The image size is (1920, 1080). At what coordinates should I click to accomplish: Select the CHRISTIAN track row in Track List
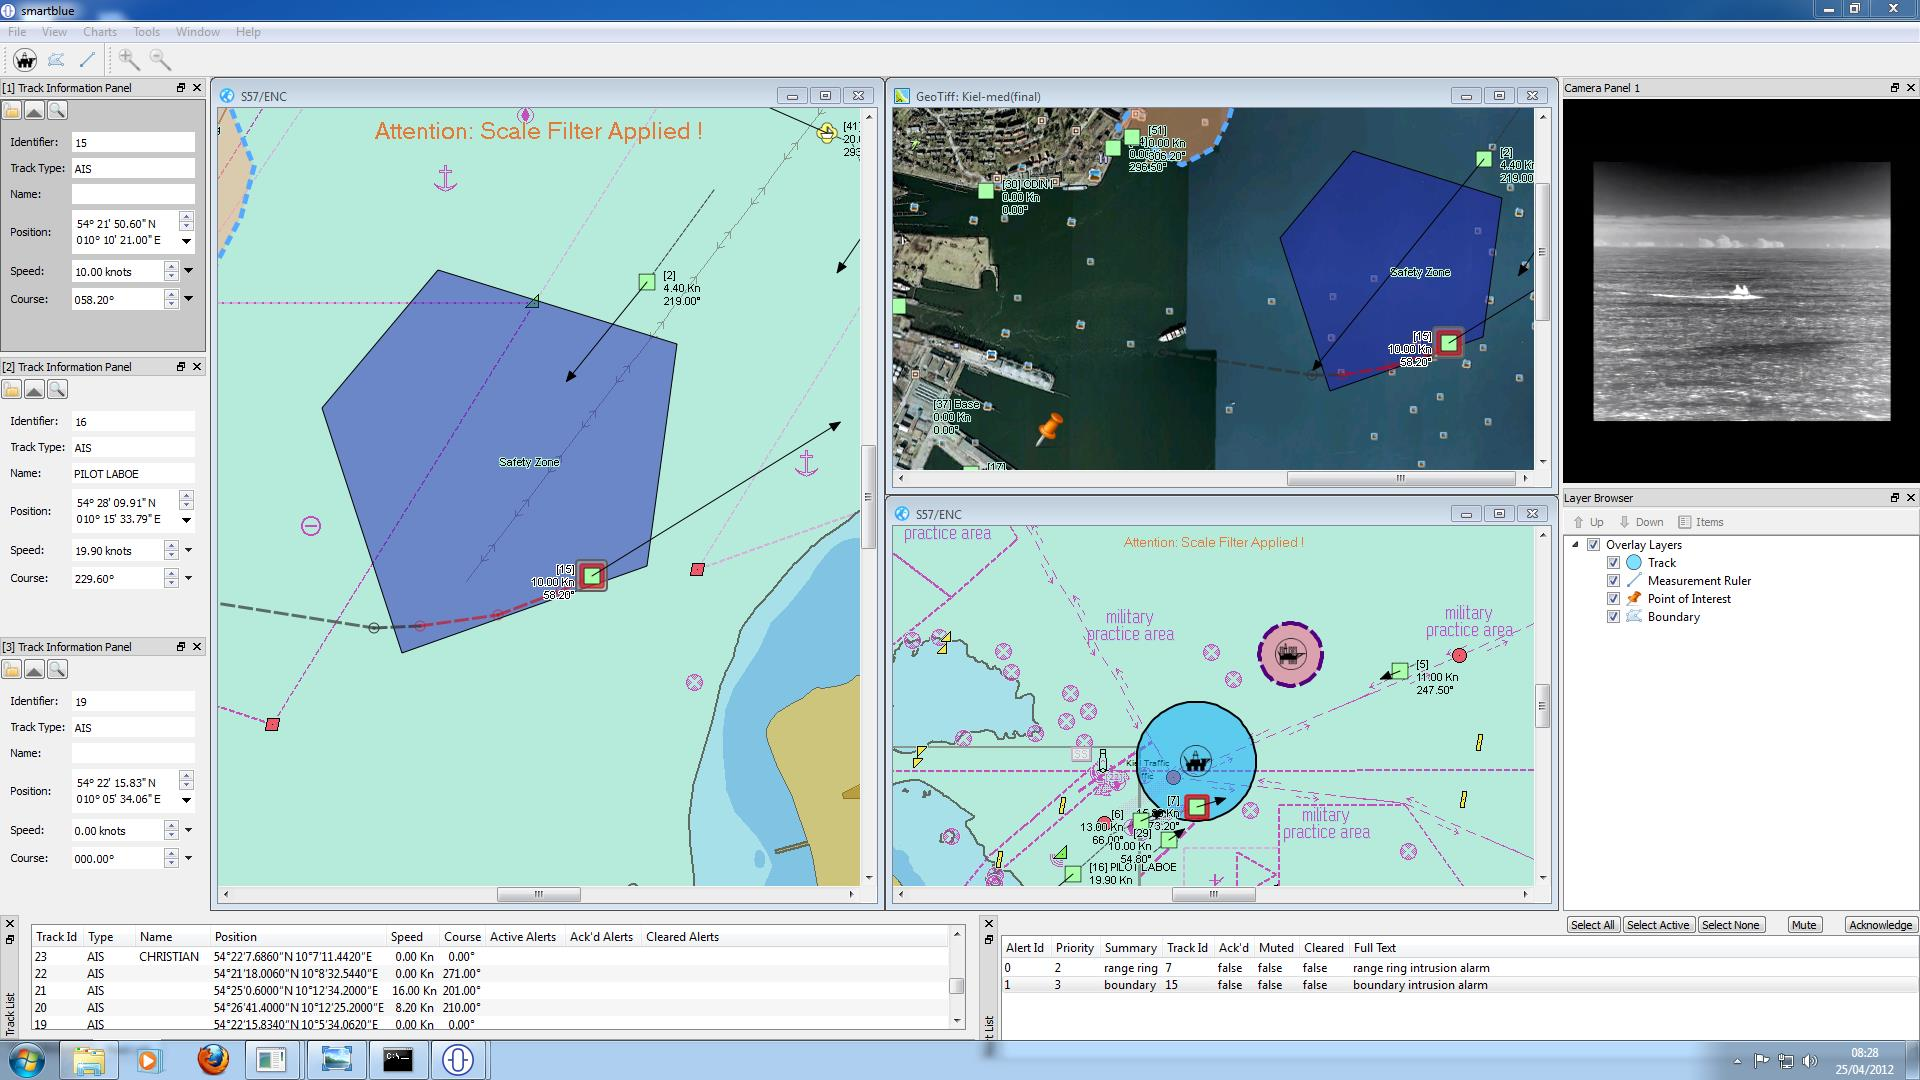490,956
